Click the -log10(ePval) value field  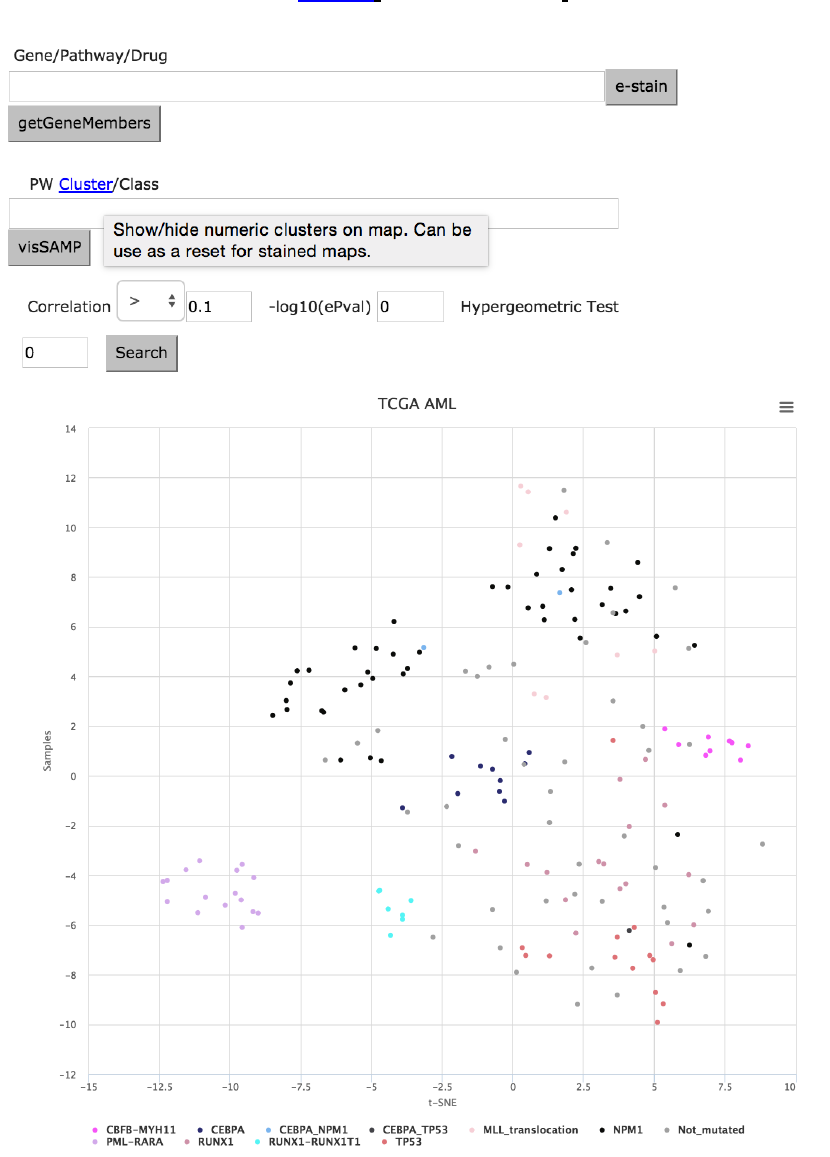pyautogui.click(x=410, y=307)
